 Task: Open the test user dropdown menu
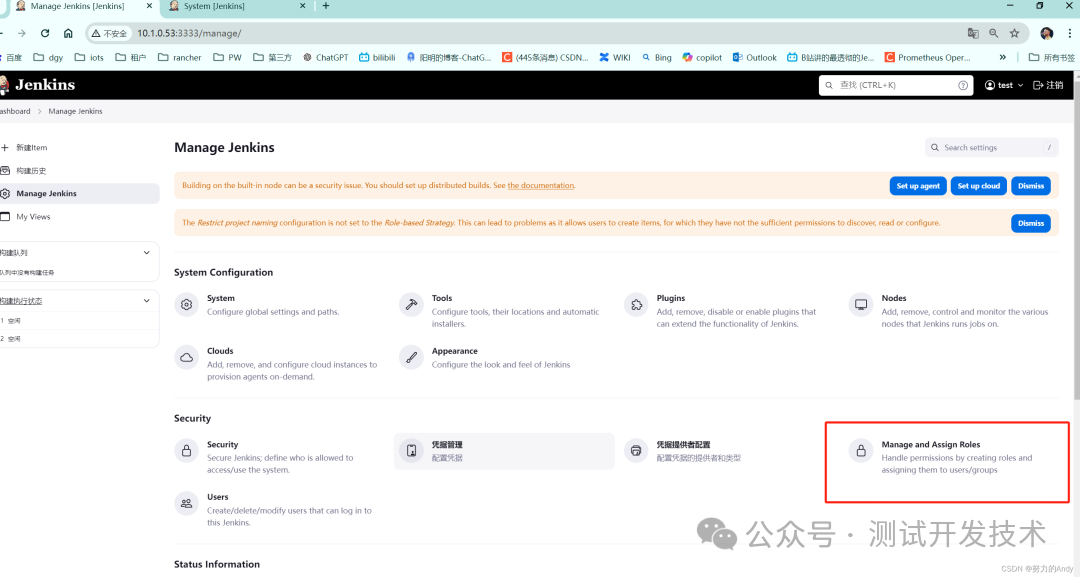(1004, 85)
